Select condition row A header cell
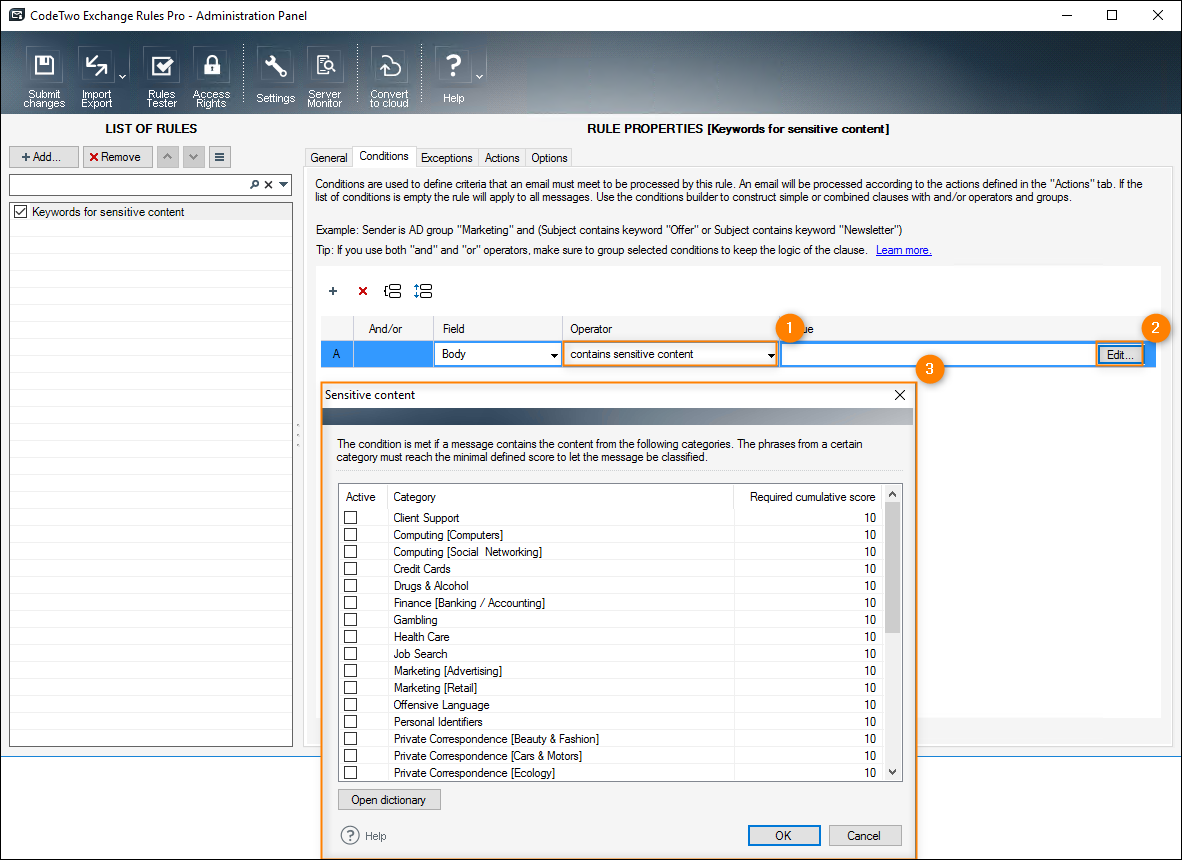Screen dimensions: 1182x860 pyautogui.click(x=336, y=354)
